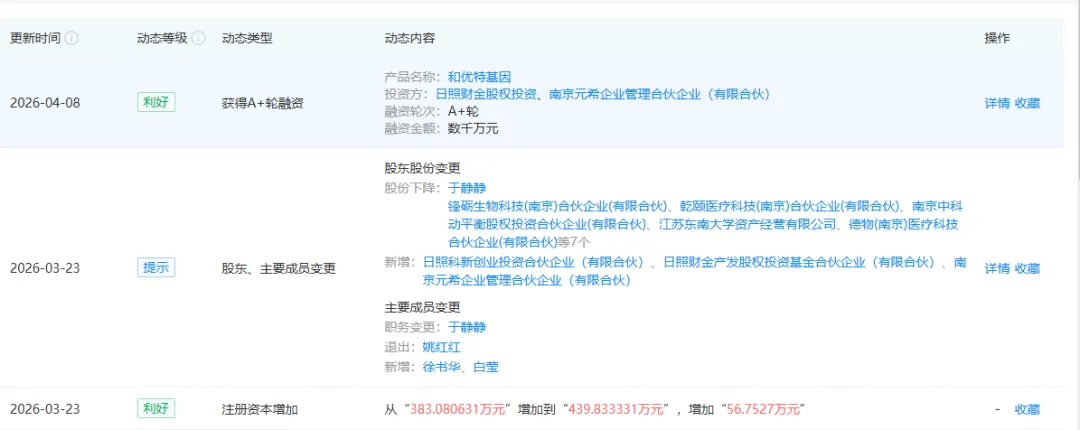Select increase value 56.7527万元
The width and height of the screenshot is (1080, 430).
tap(765, 409)
